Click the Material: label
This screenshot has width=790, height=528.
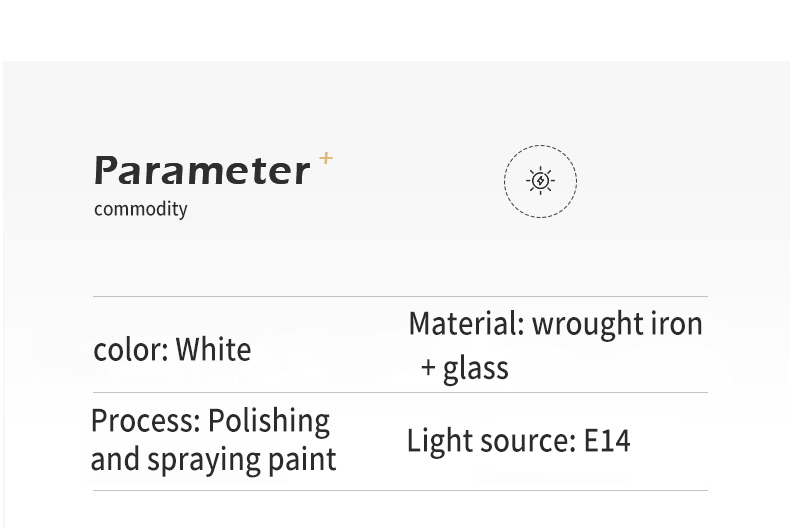click(467, 323)
